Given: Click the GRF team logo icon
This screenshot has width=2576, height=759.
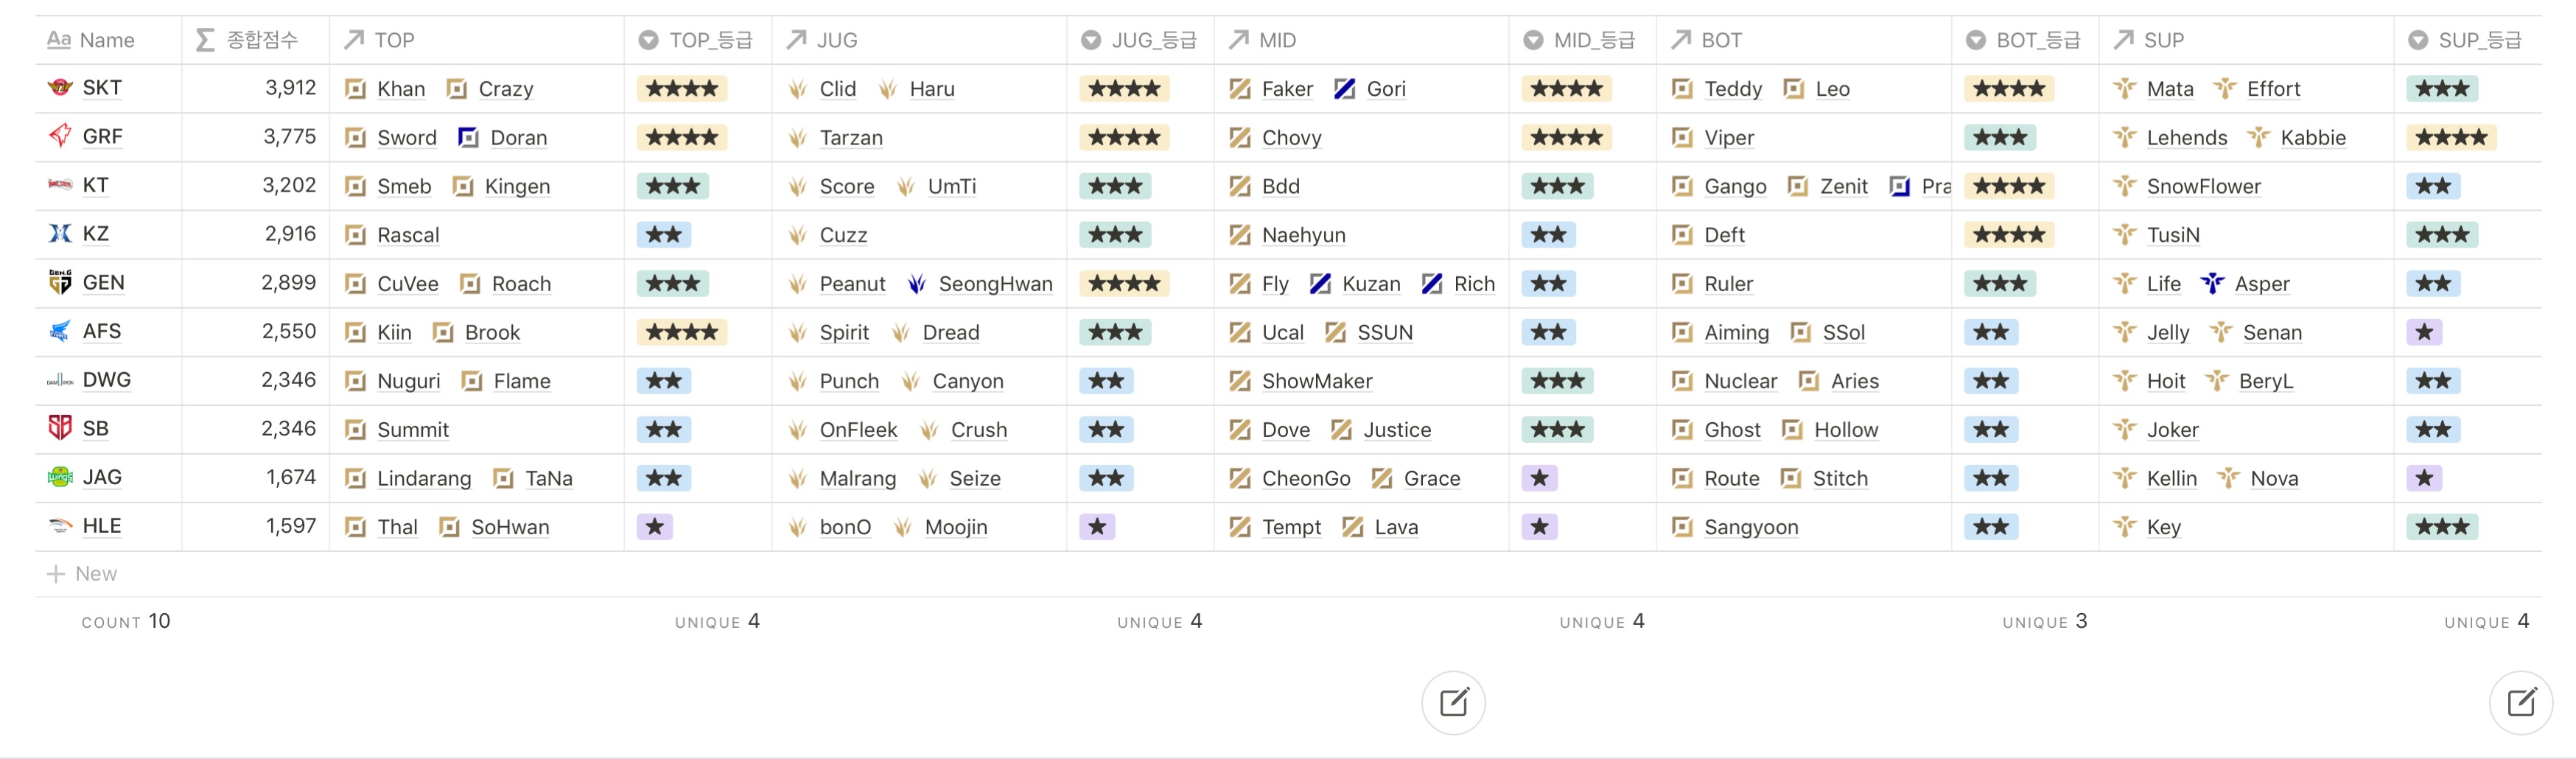Looking at the screenshot, I should [60, 136].
